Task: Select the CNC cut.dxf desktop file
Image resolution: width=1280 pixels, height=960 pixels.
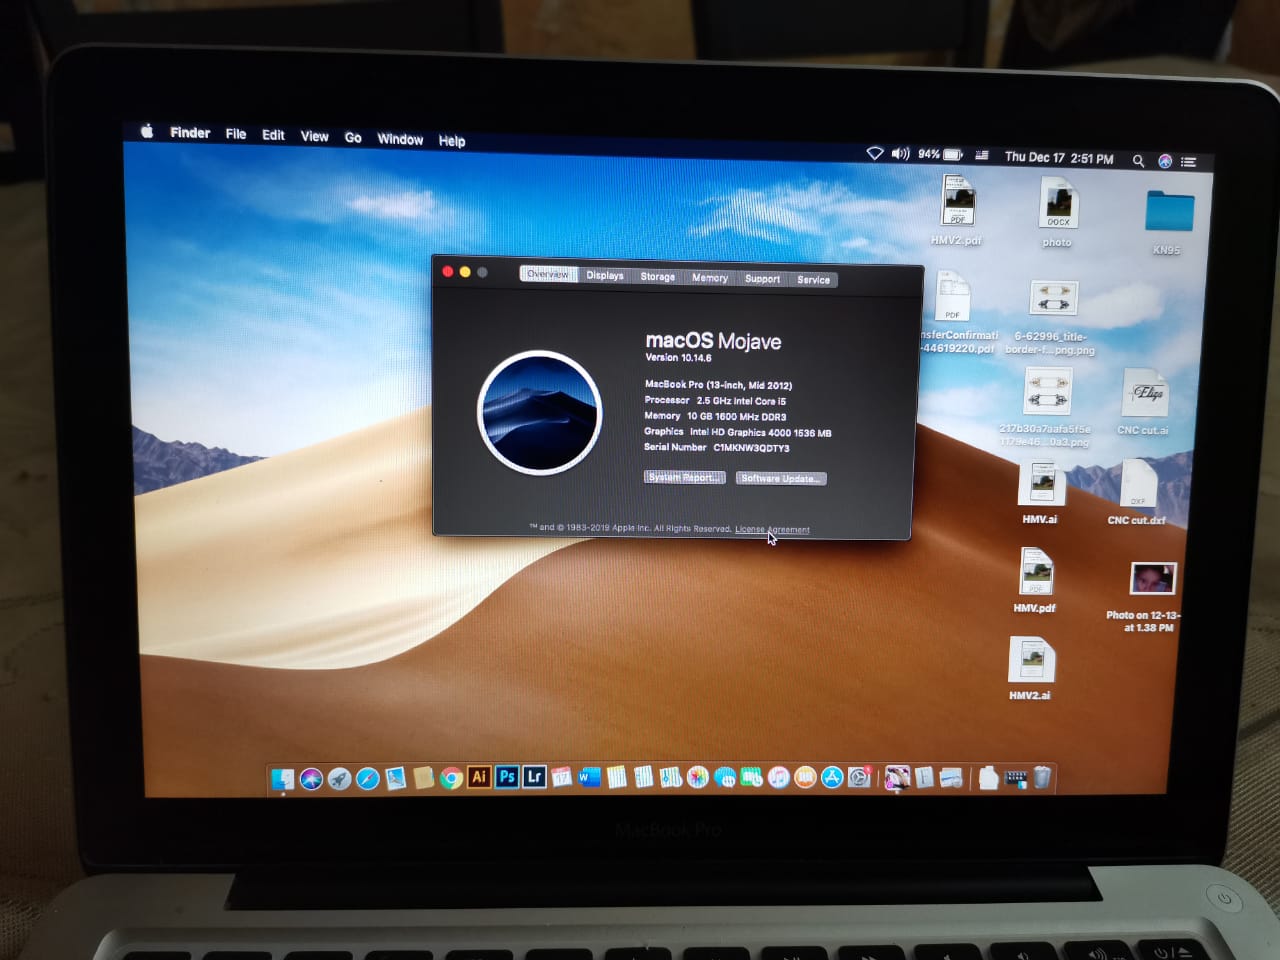Action: click(x=1137, y=492)
